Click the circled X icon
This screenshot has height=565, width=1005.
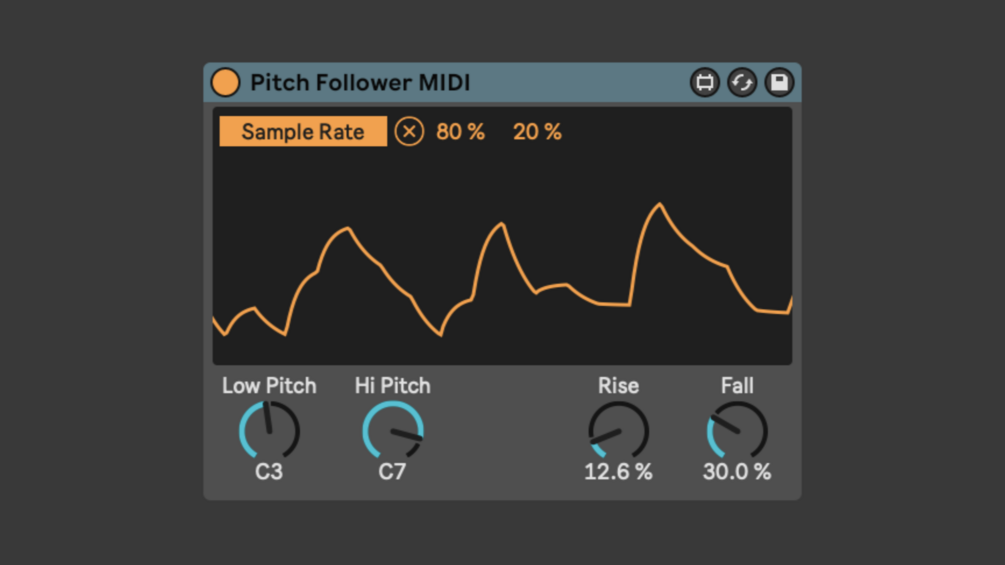tap(409, 131)
